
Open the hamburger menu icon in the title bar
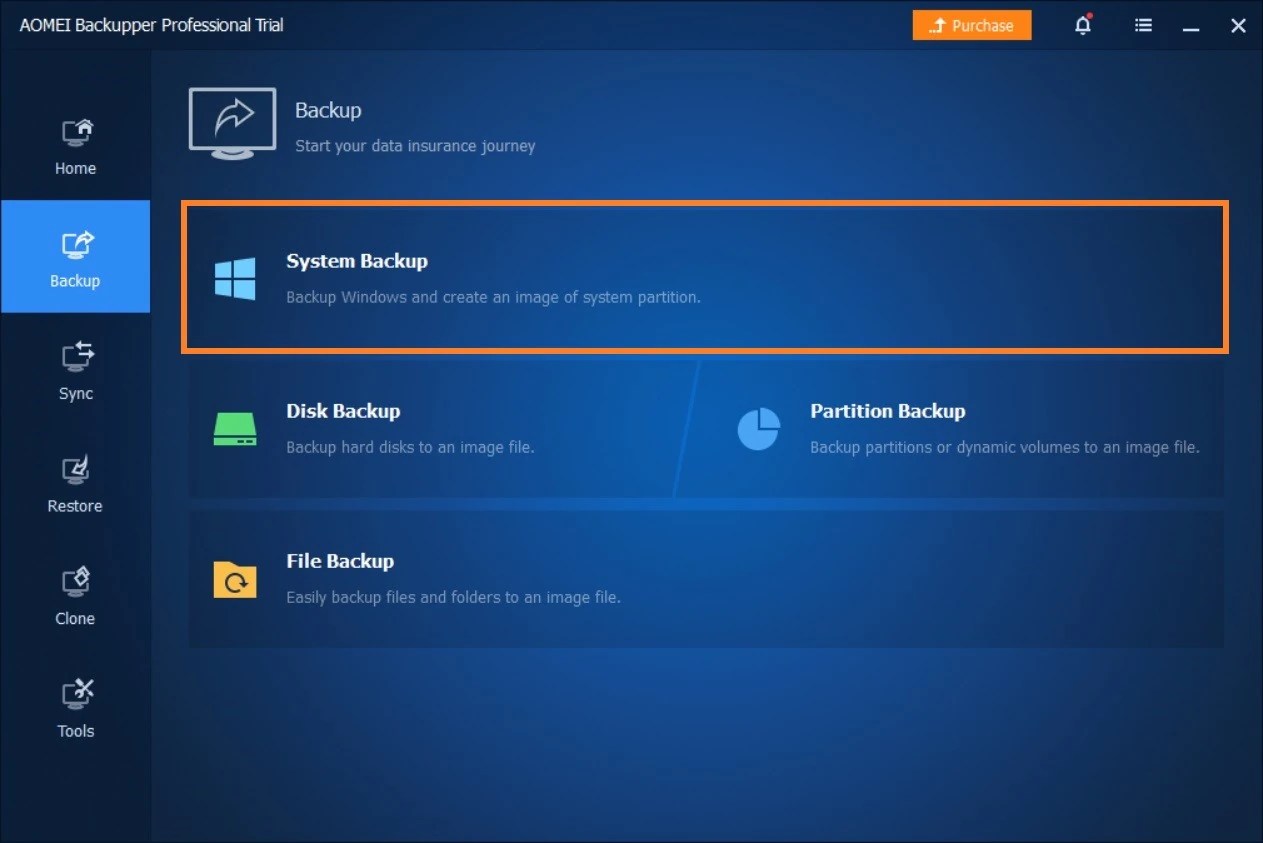click(x=1143, y=25)
